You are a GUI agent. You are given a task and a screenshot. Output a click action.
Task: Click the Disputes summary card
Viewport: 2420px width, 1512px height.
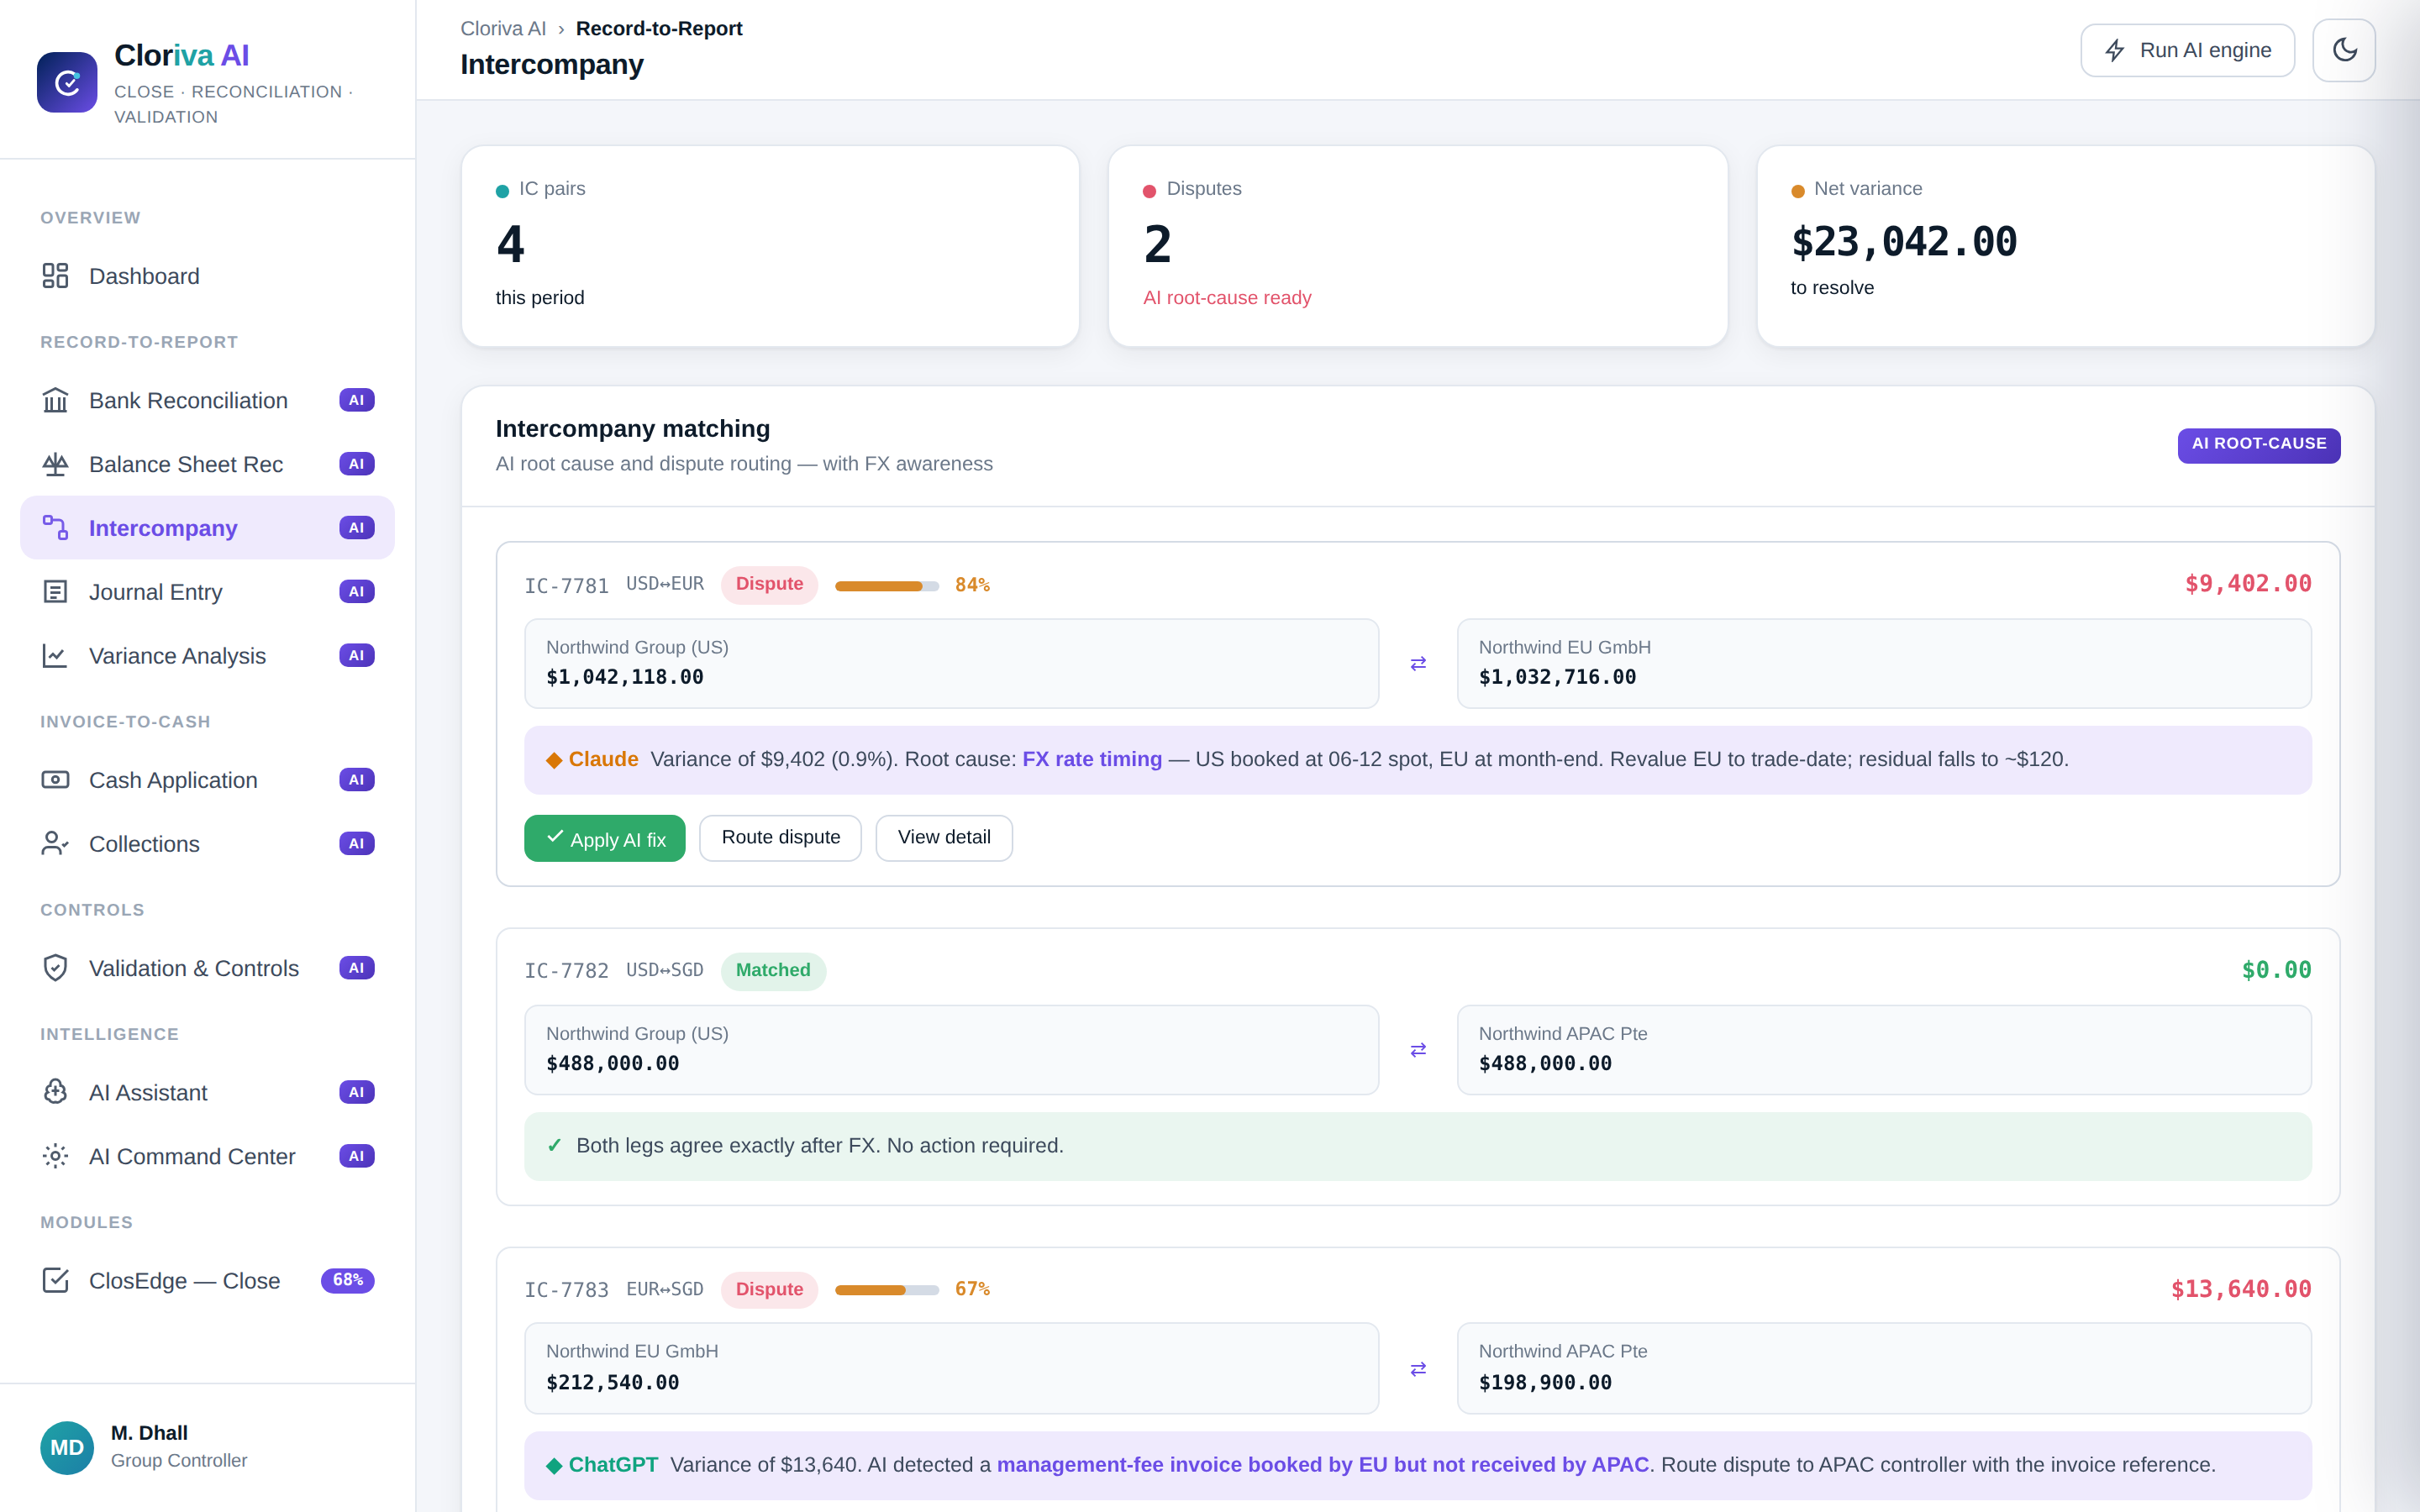click(x=1418, y=247)
